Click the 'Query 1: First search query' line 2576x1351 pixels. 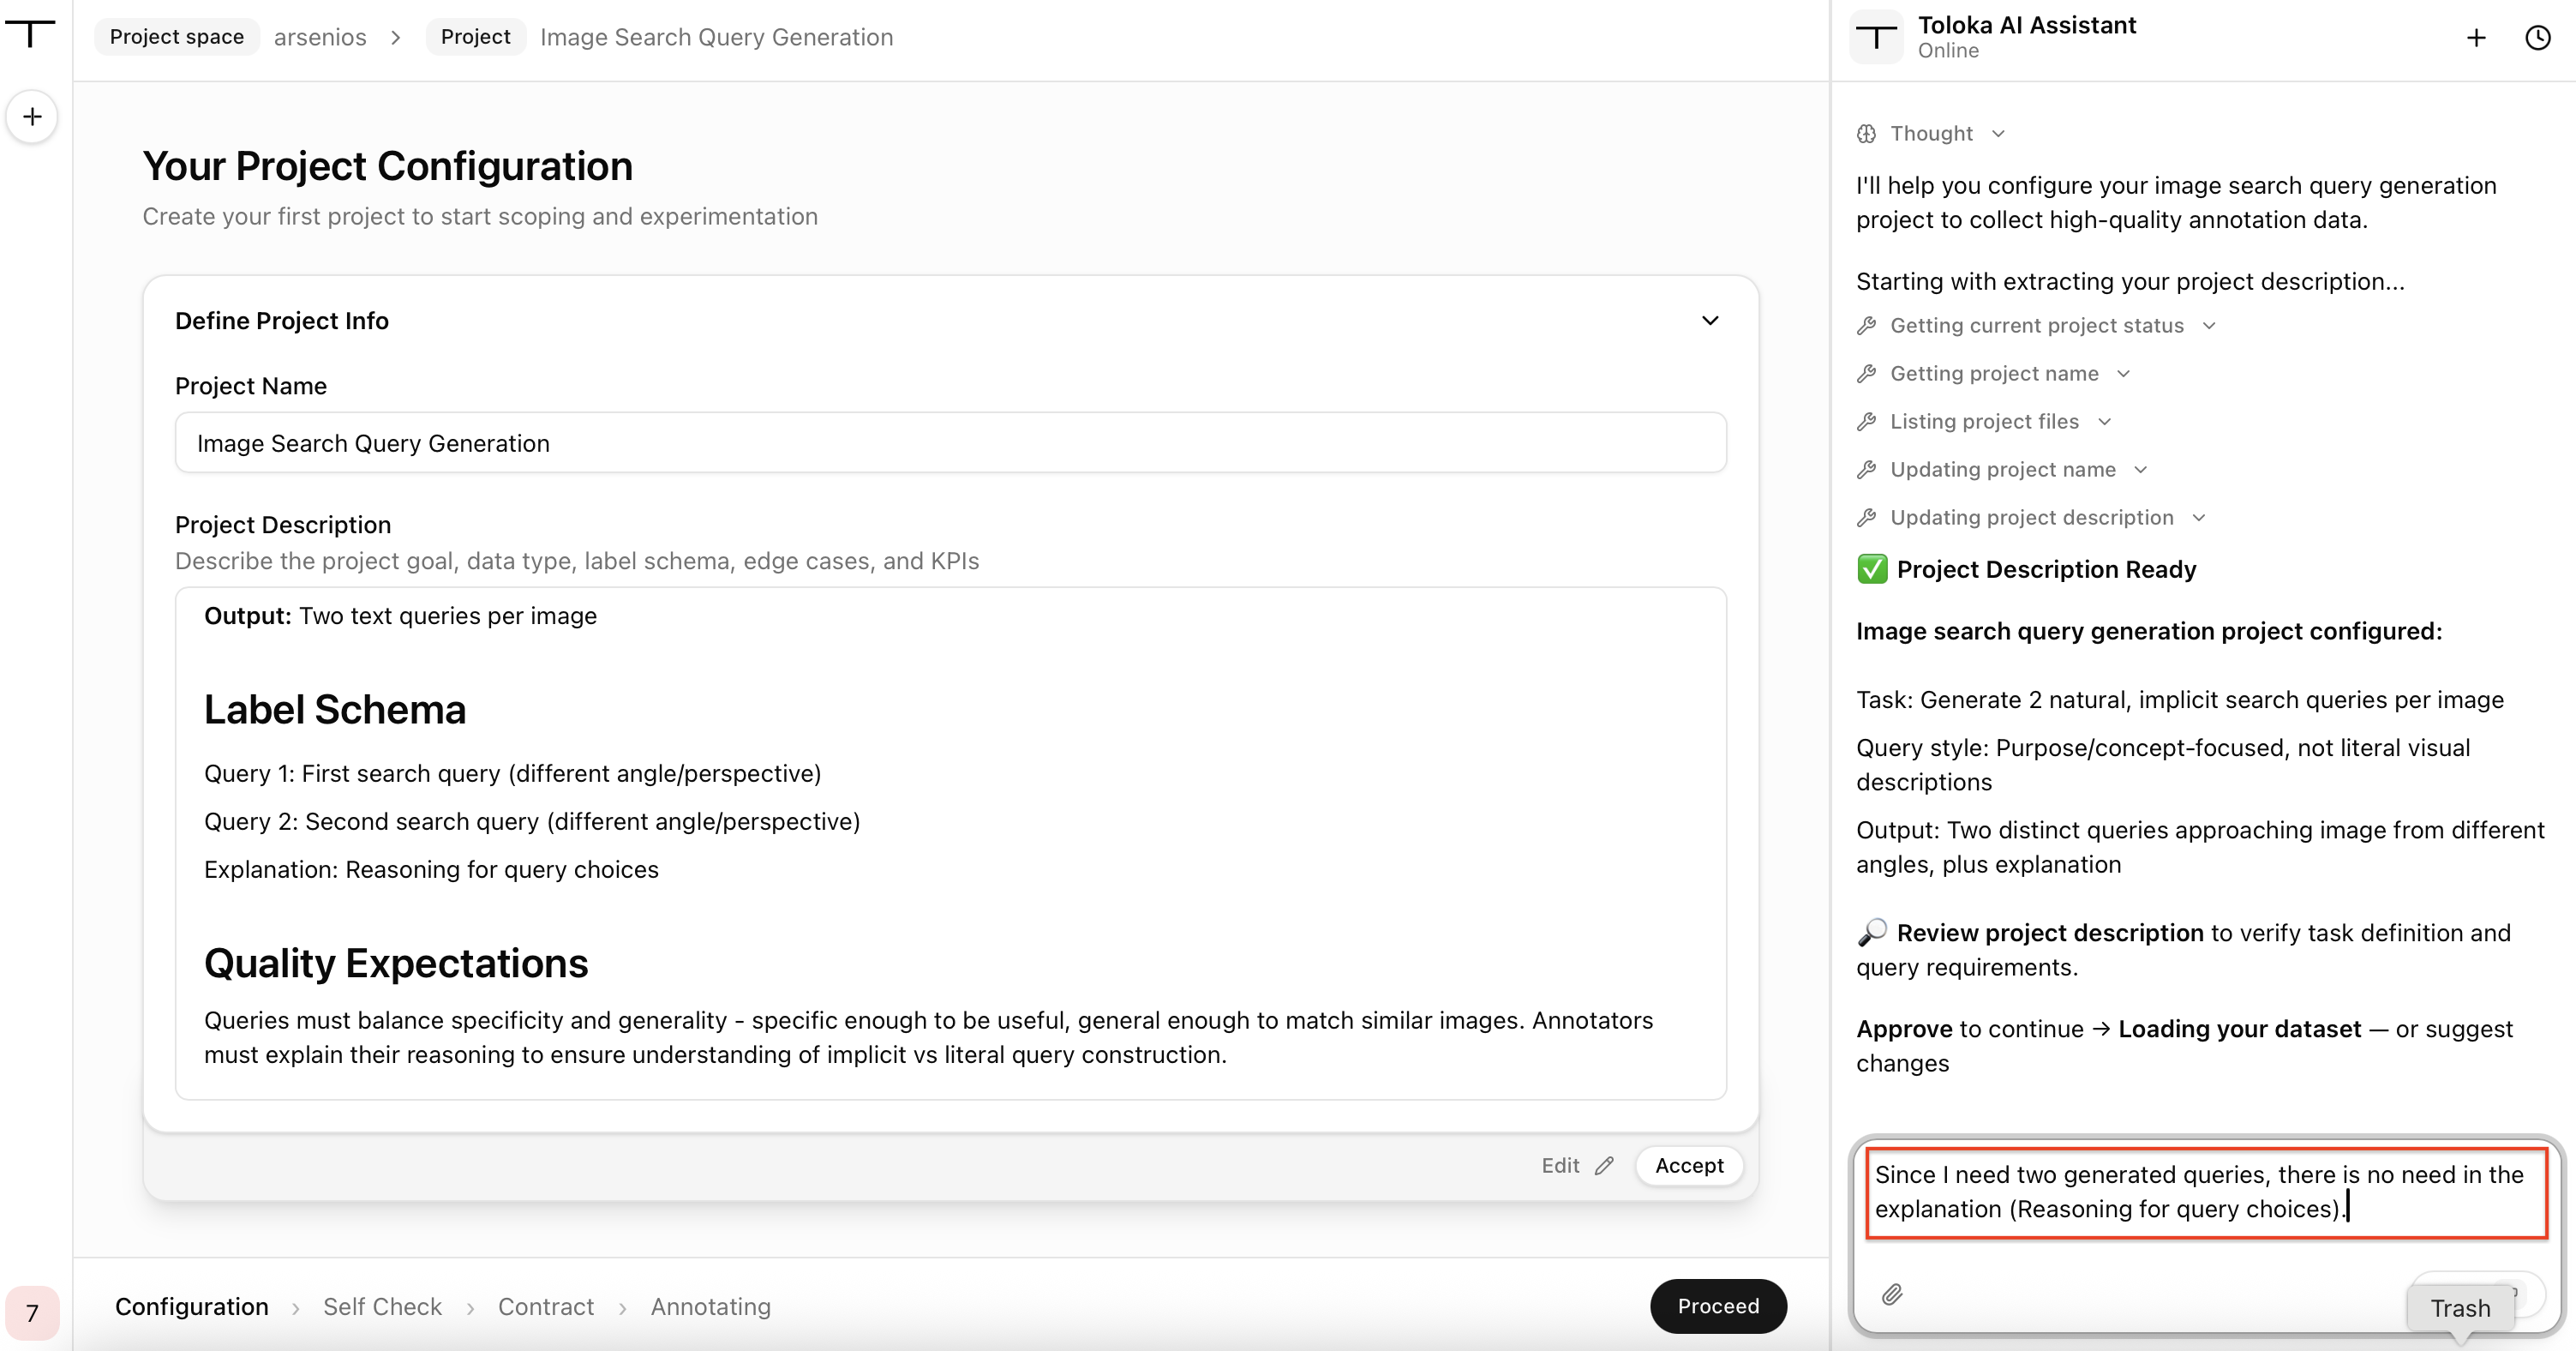click(512, 774)
